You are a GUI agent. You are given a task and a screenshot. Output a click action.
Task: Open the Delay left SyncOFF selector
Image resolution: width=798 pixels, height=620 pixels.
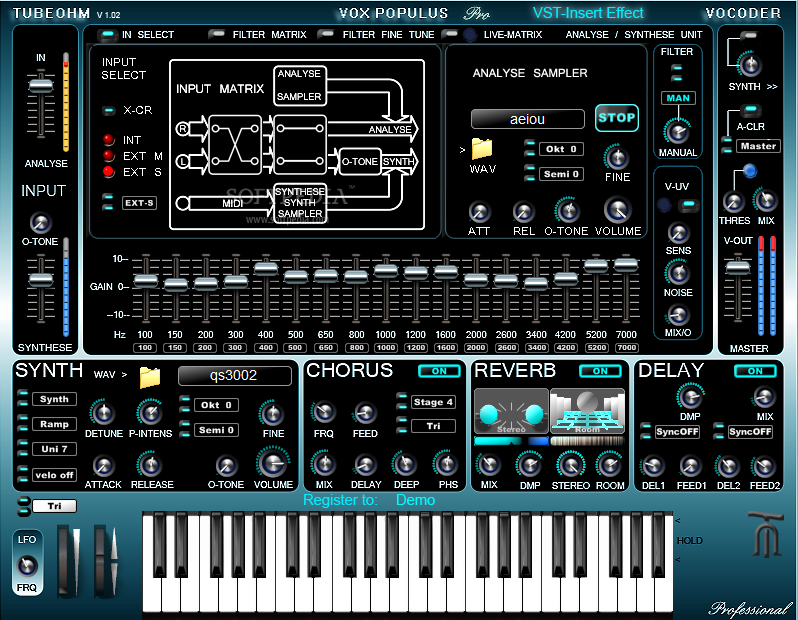tap(677, 432)
